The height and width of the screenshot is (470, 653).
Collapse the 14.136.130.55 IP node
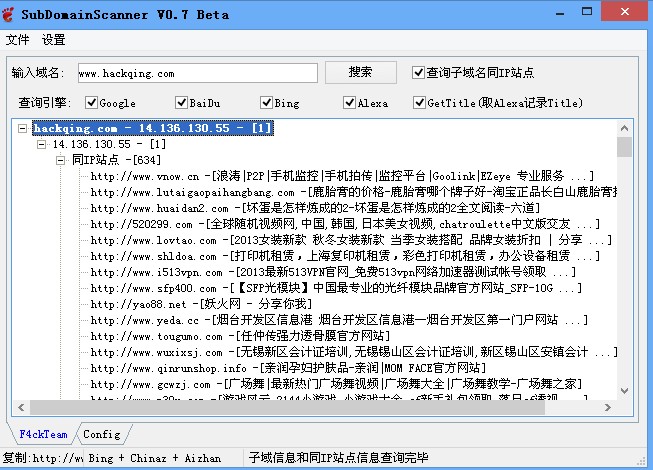[x=42, y=144]
